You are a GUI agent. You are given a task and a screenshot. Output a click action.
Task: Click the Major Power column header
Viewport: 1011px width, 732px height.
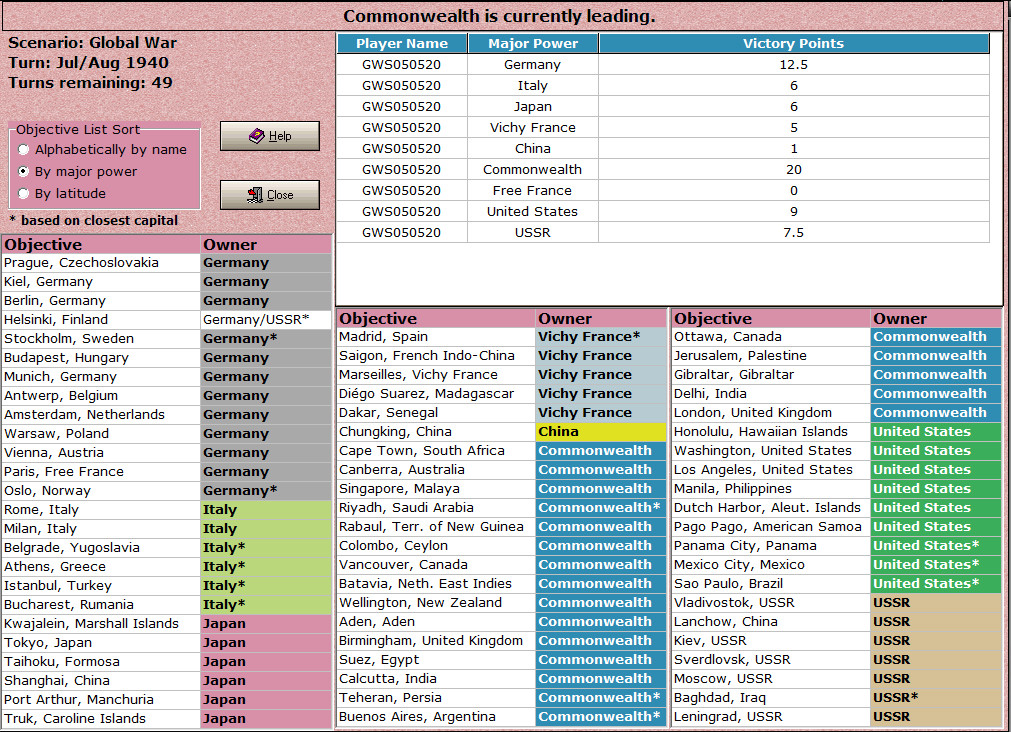[x=533, y=43]
